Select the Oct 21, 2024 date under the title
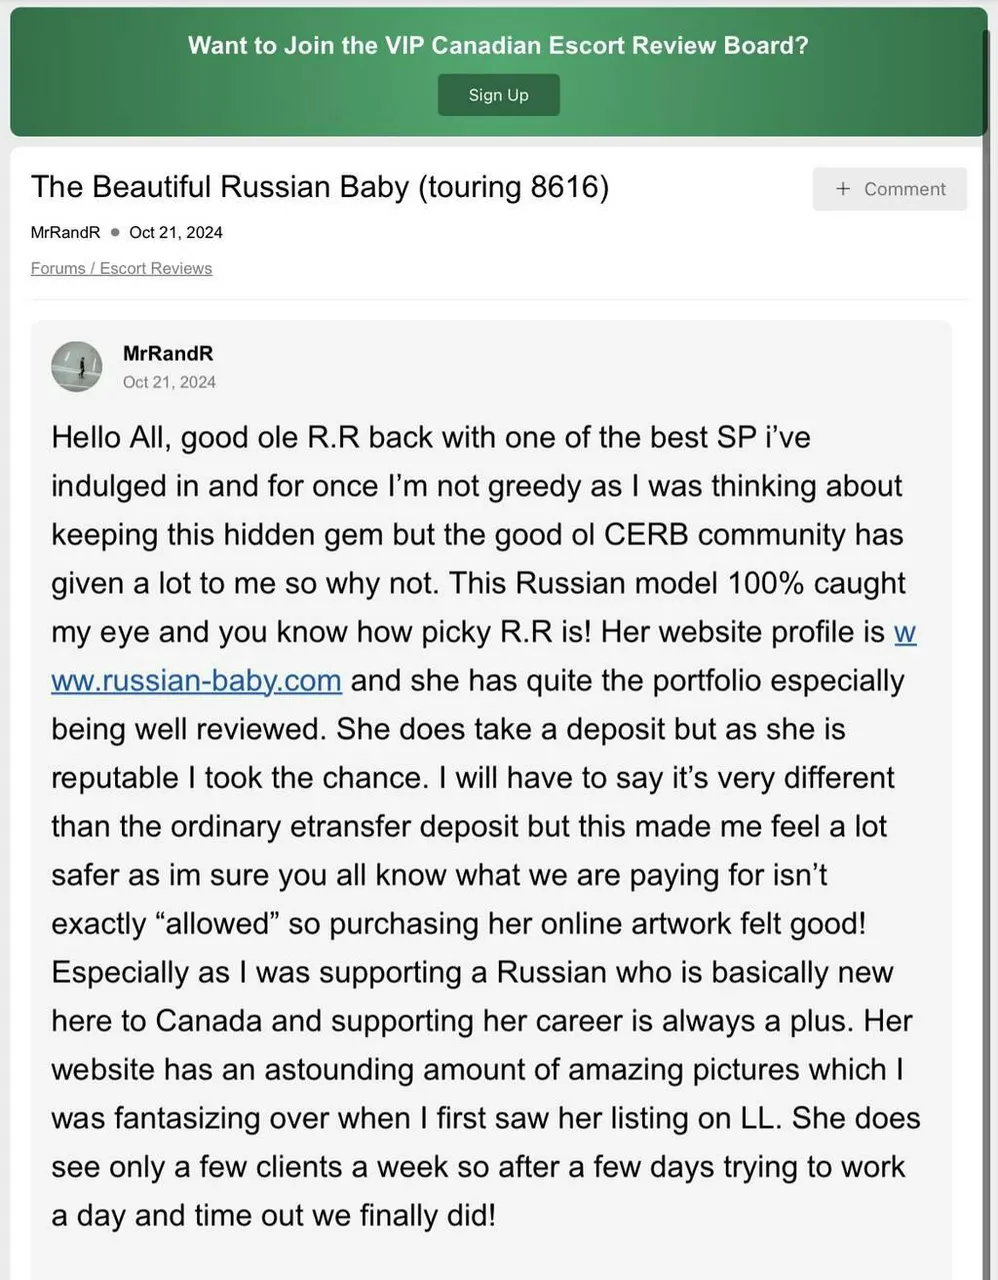 coord(175,232)
